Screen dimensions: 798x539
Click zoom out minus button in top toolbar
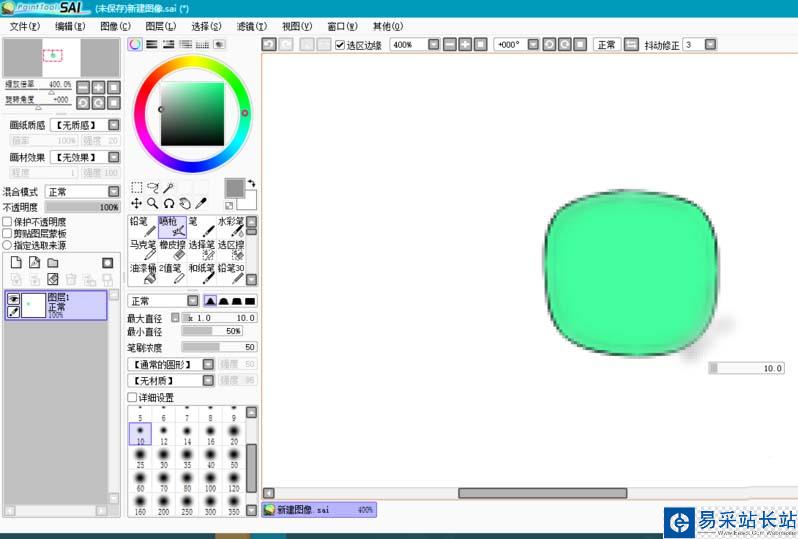point(450,45)
